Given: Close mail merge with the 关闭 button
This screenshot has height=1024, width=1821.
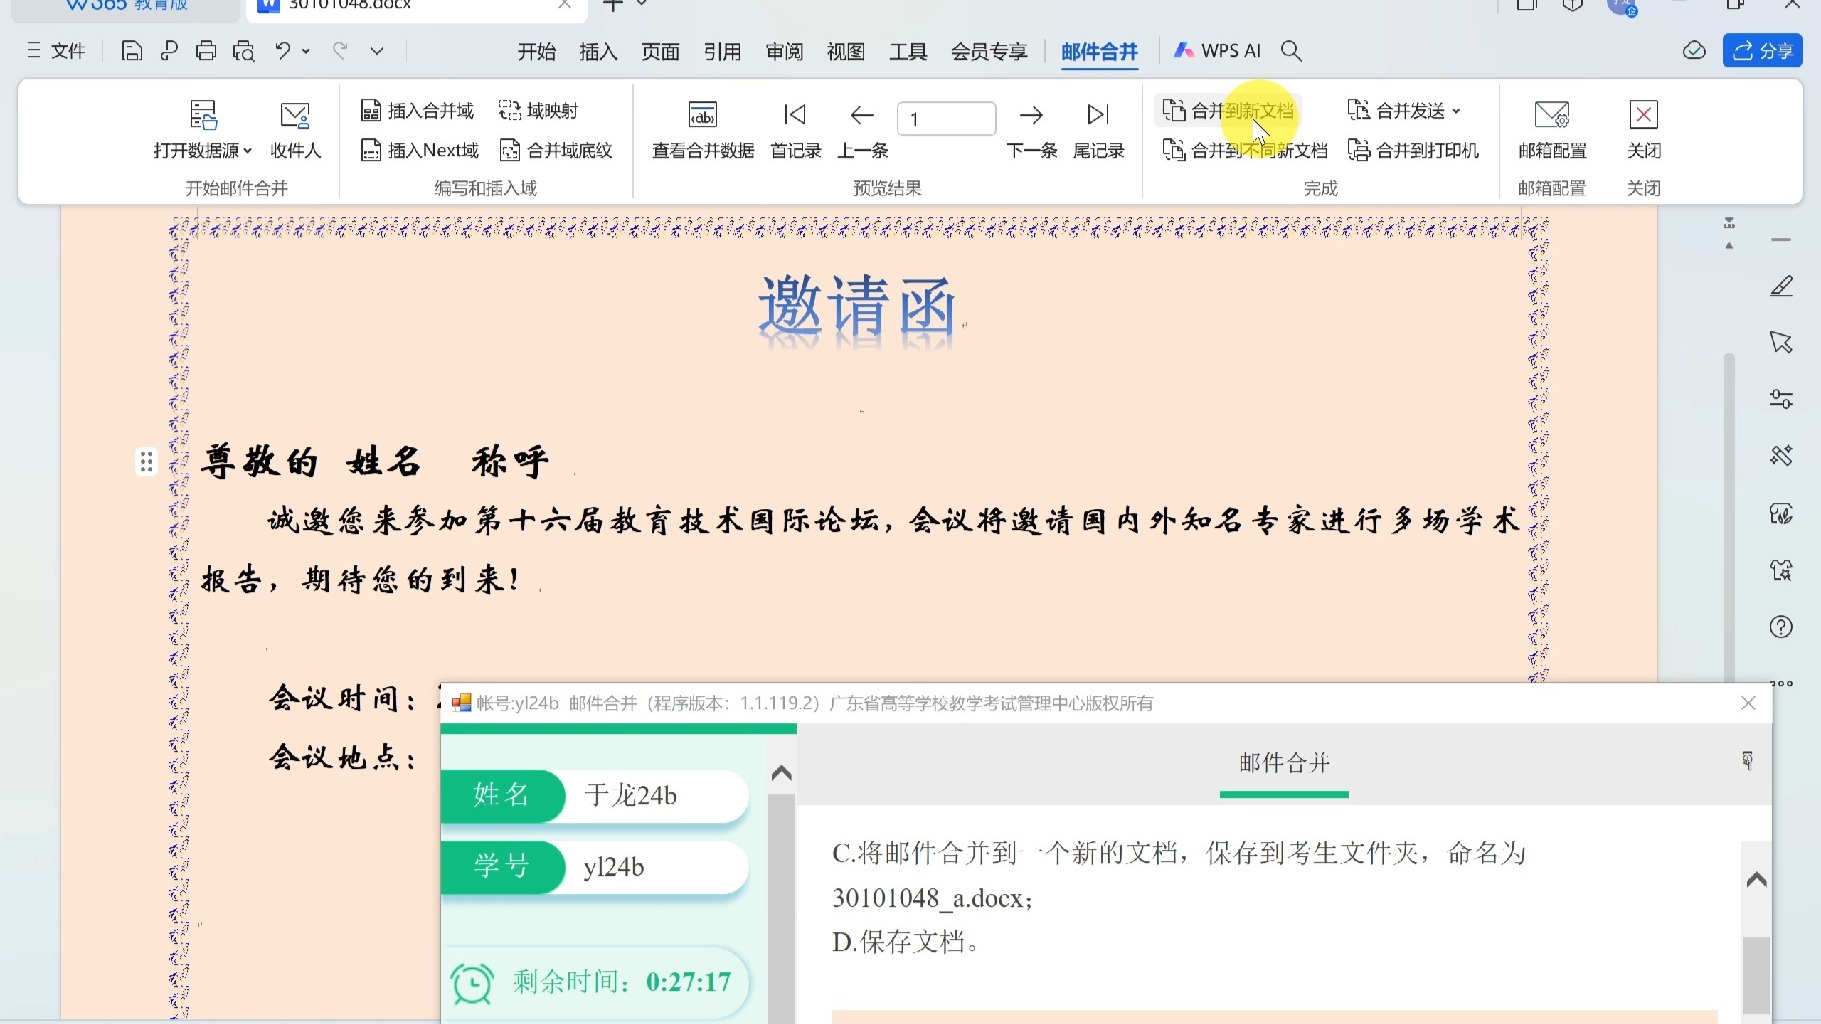Looking at the screenshot, I should point(1644,130).
